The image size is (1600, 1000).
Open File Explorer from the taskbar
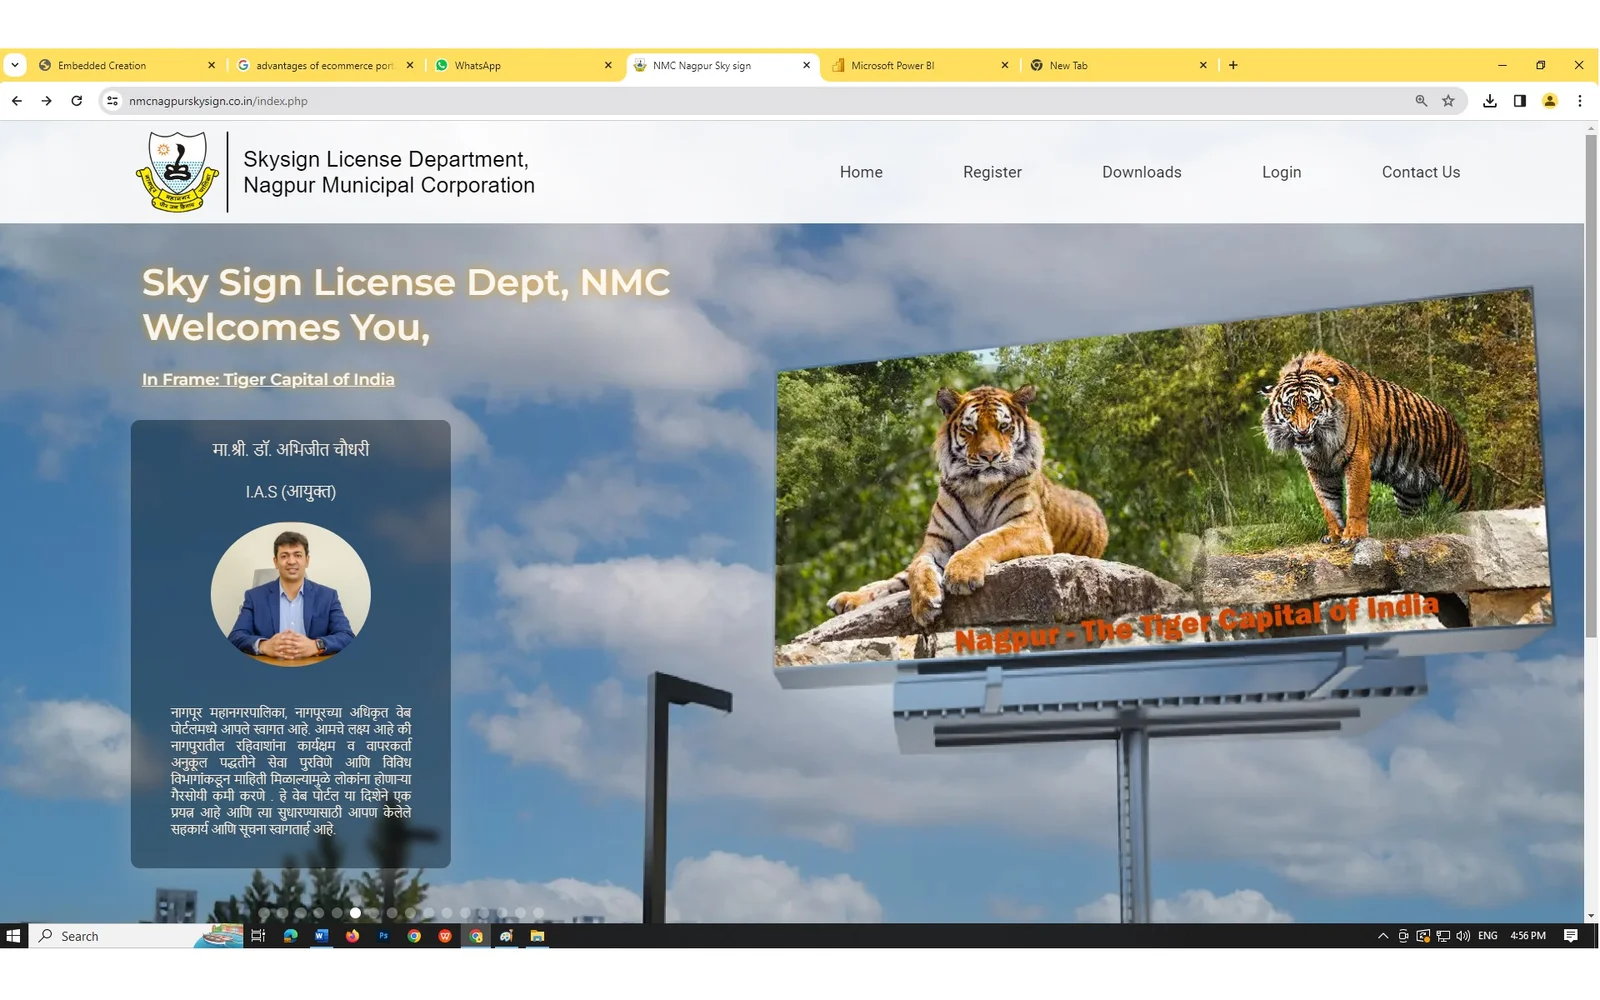coord(538,936)
